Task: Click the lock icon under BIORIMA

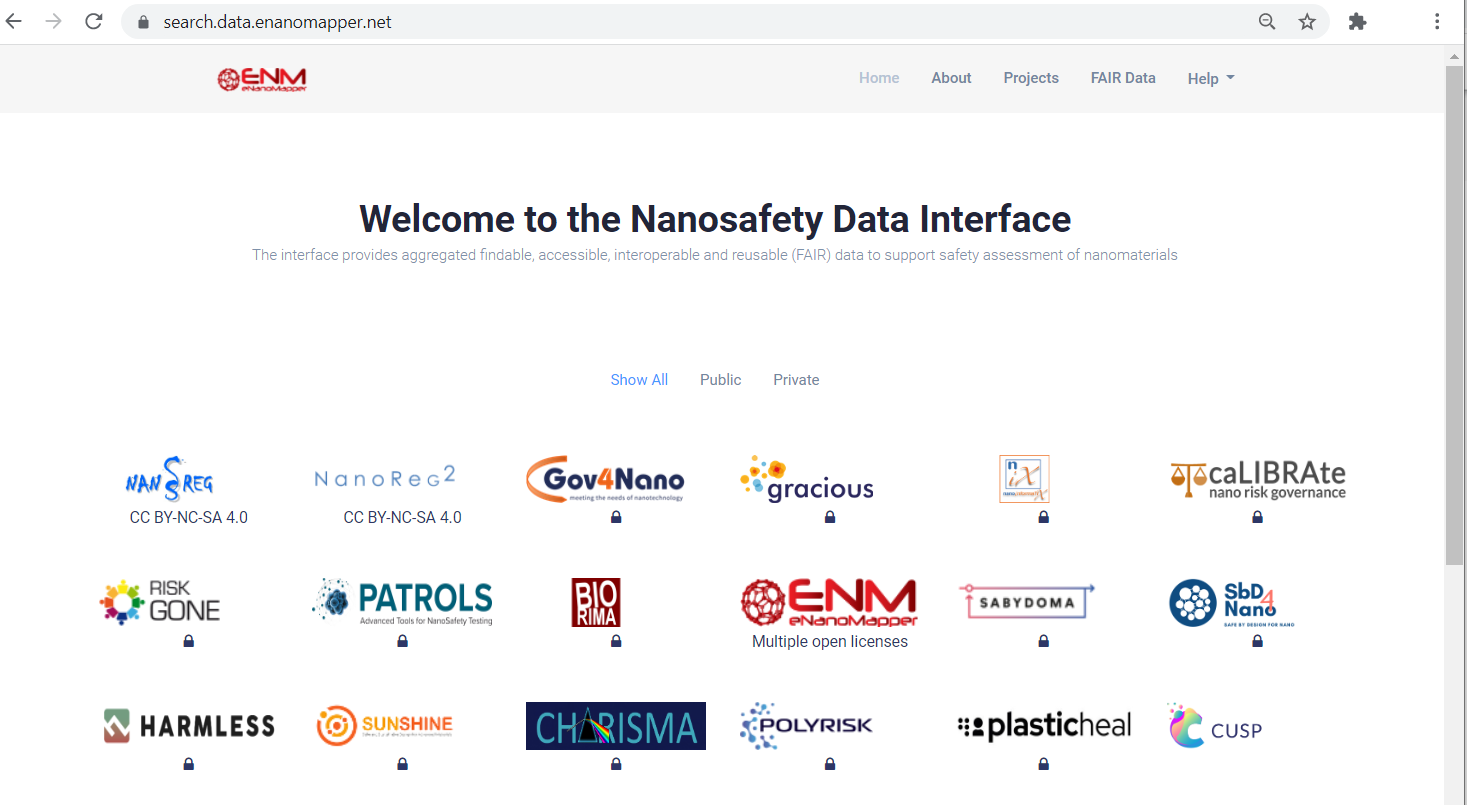Action: (x=616, y=641)
